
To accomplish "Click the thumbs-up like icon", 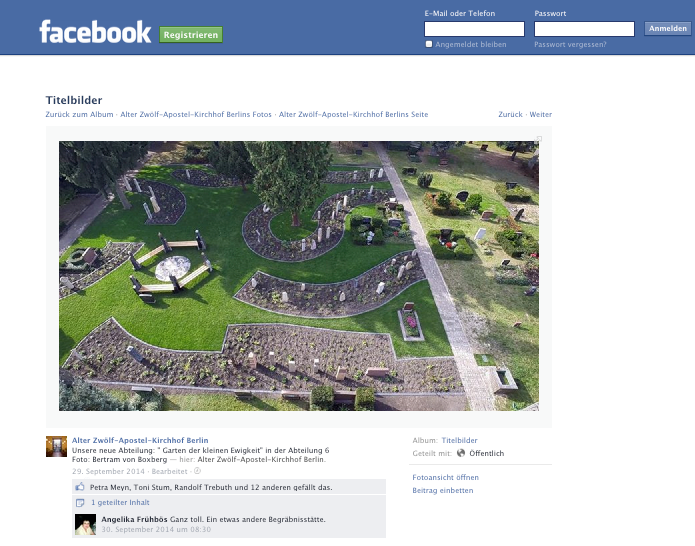I will [x=80, y=487].
